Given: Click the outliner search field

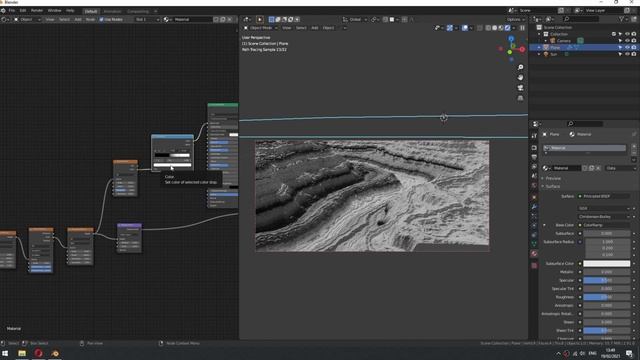Looking at the screenshot, I should (581, 19).
